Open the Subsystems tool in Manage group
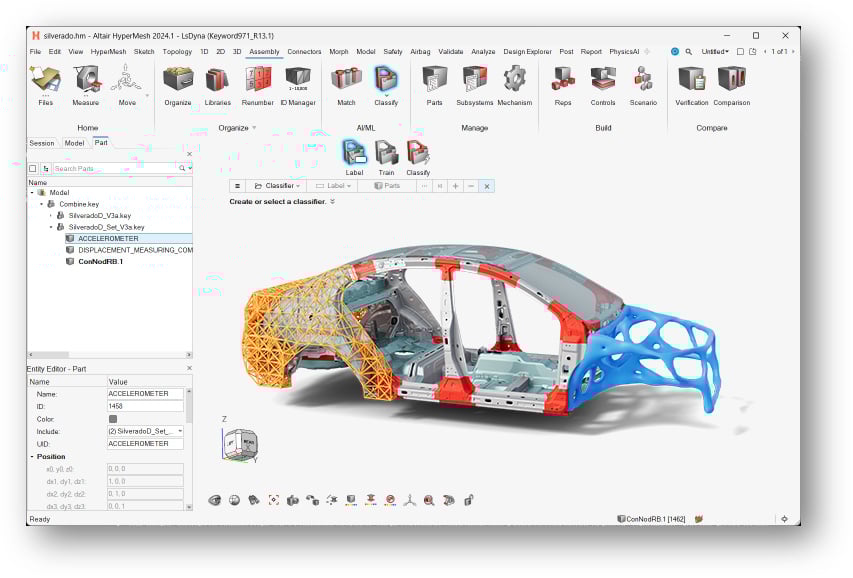 point(474,84)
